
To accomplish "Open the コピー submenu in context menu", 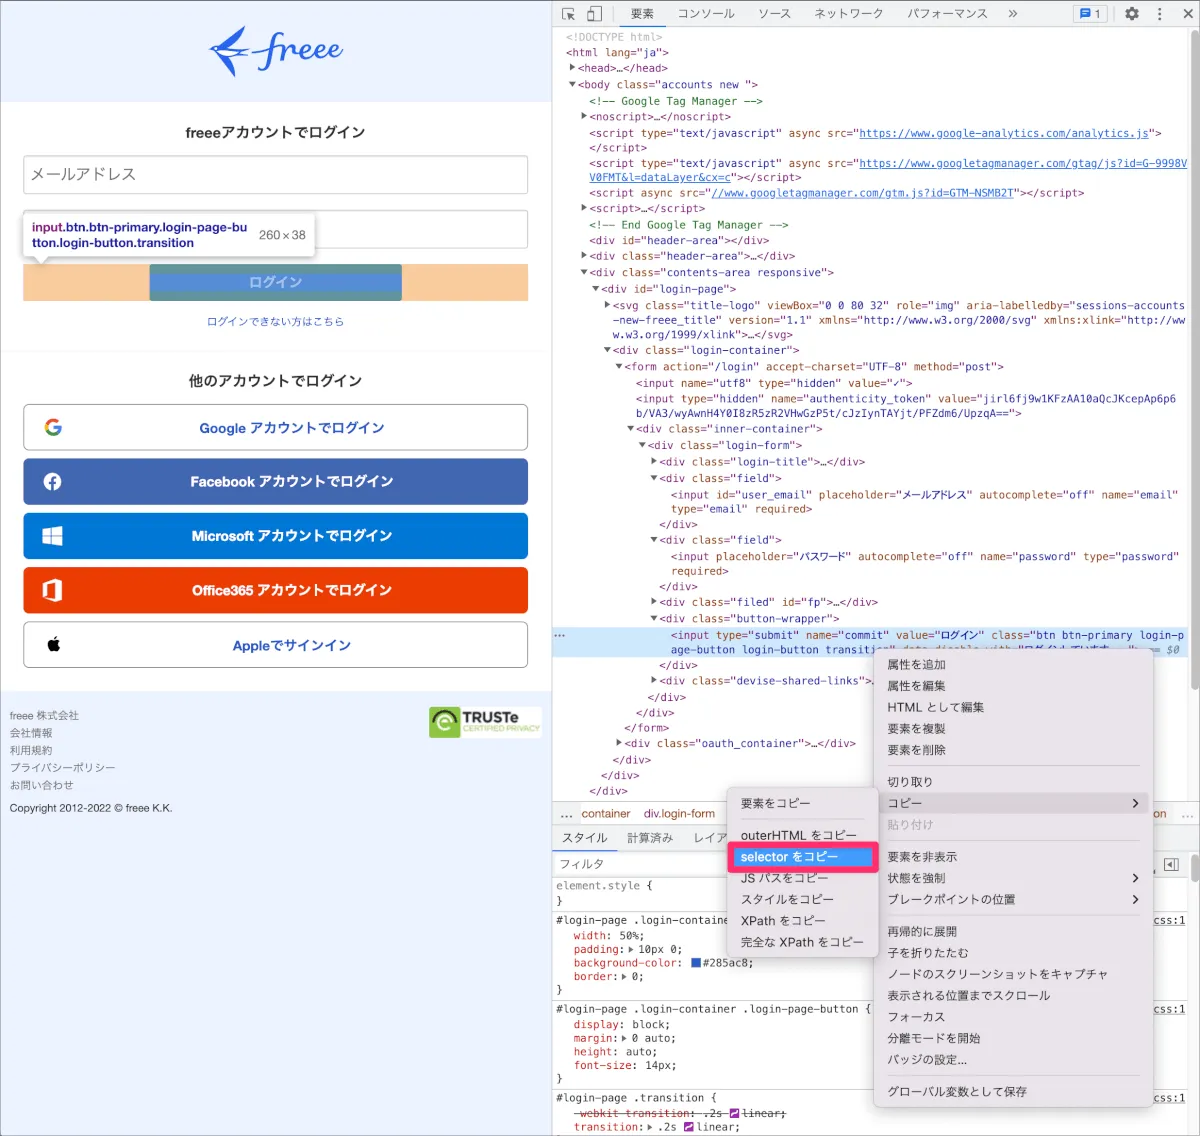I will tap(1013, 803).
